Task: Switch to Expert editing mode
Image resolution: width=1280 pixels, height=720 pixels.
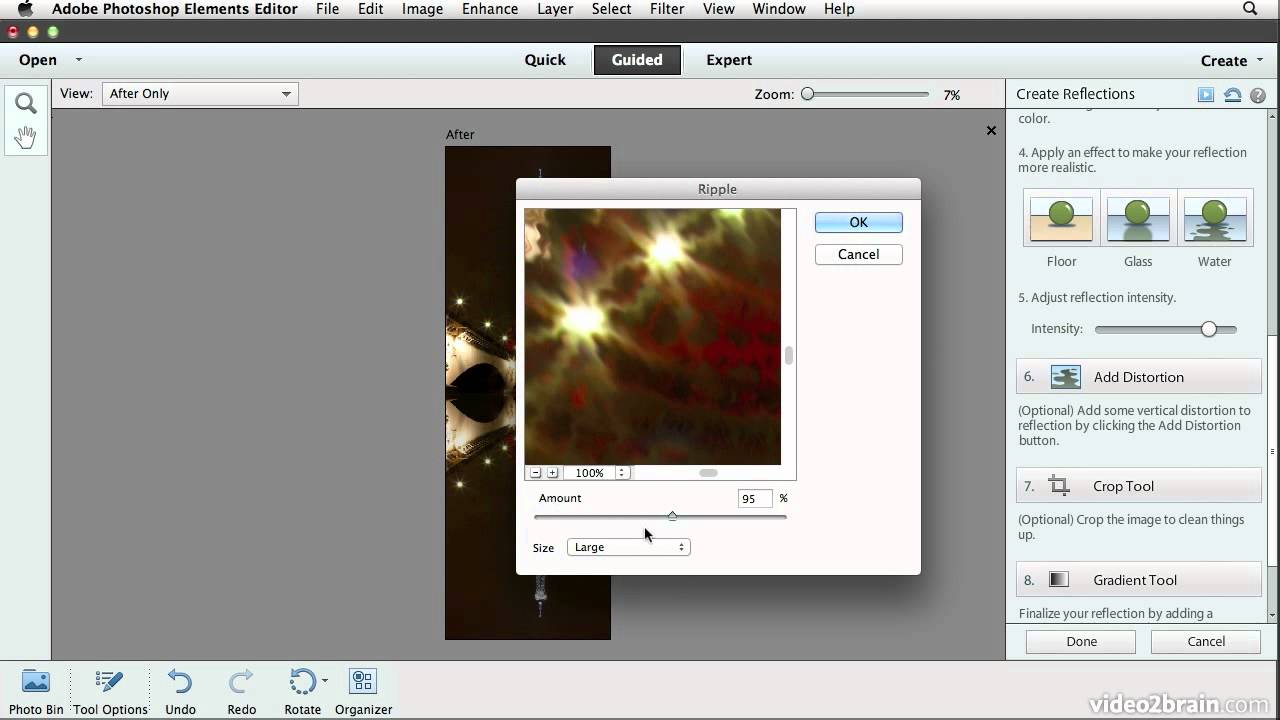Action: [729, 60]
